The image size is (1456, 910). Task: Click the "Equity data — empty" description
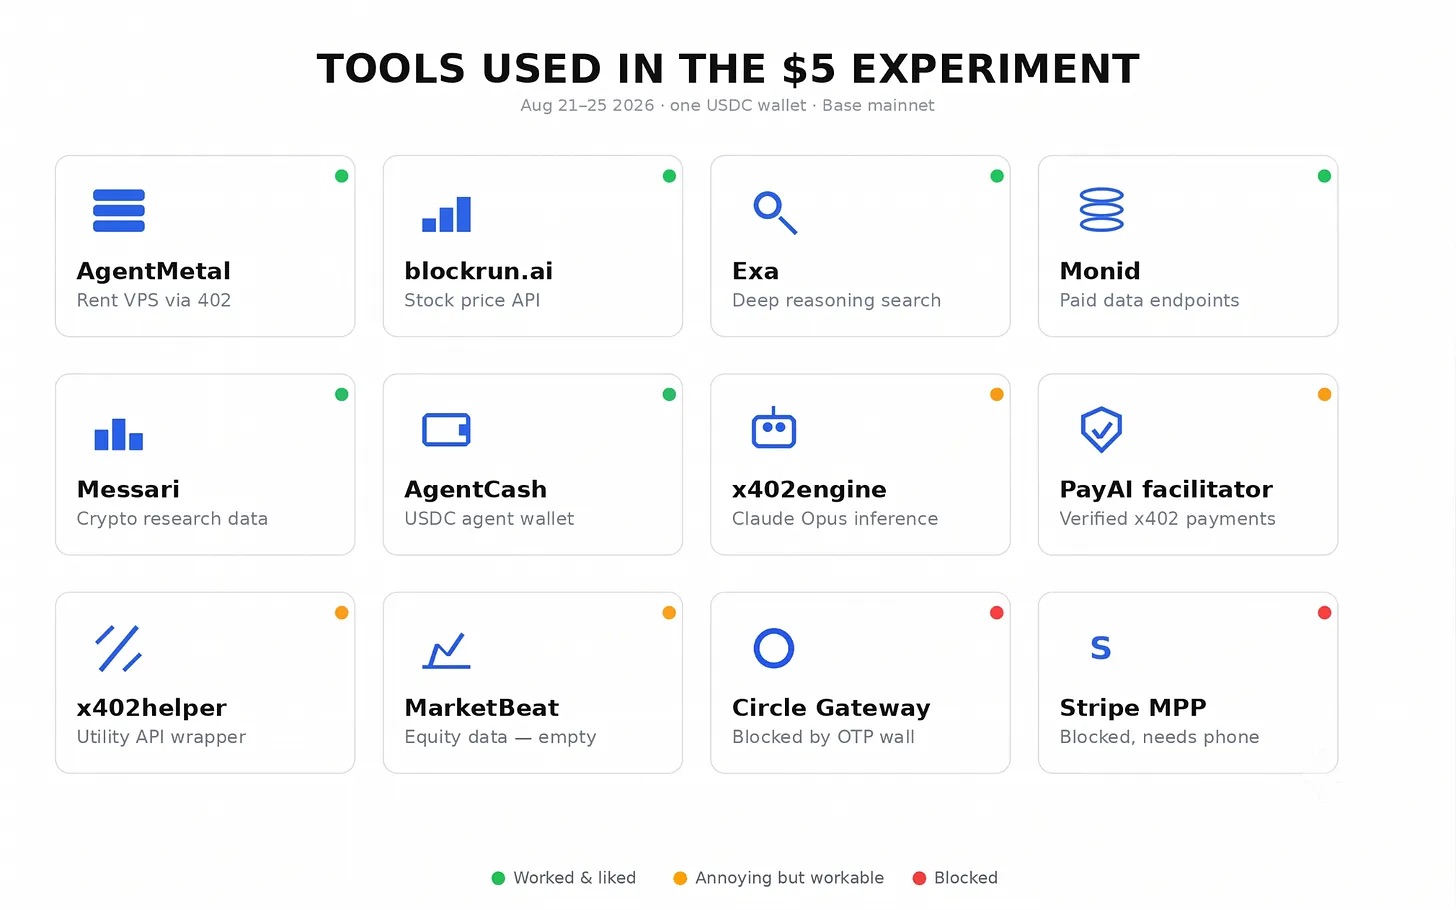pyautogui.click(x=501, y=737)
